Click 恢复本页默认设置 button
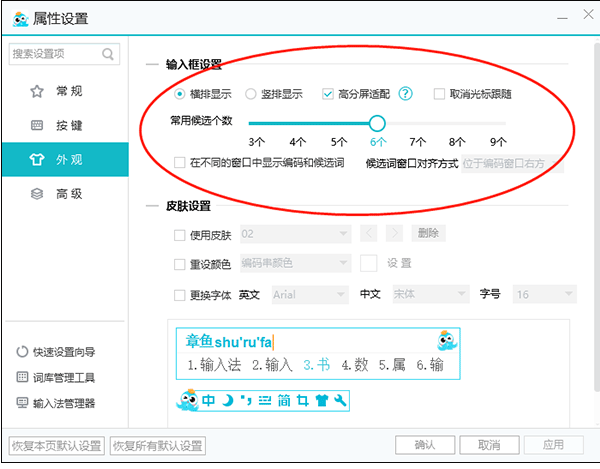The image size is (600, 469). [x=57, y=446]
